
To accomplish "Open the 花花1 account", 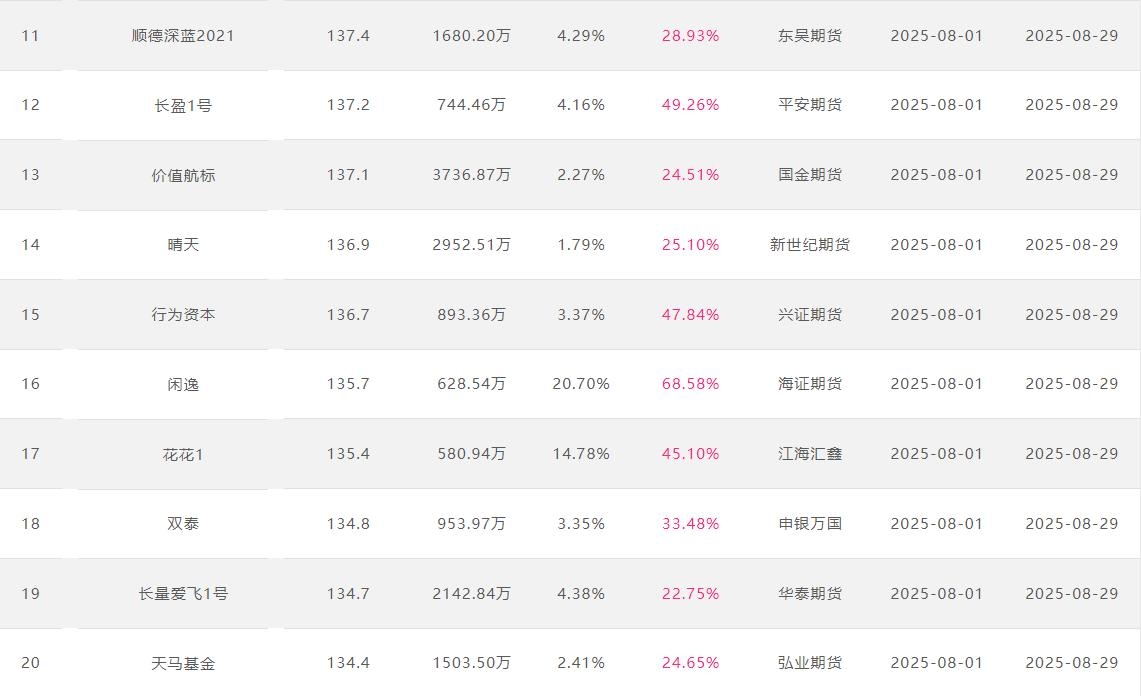I will coord(183,454).
